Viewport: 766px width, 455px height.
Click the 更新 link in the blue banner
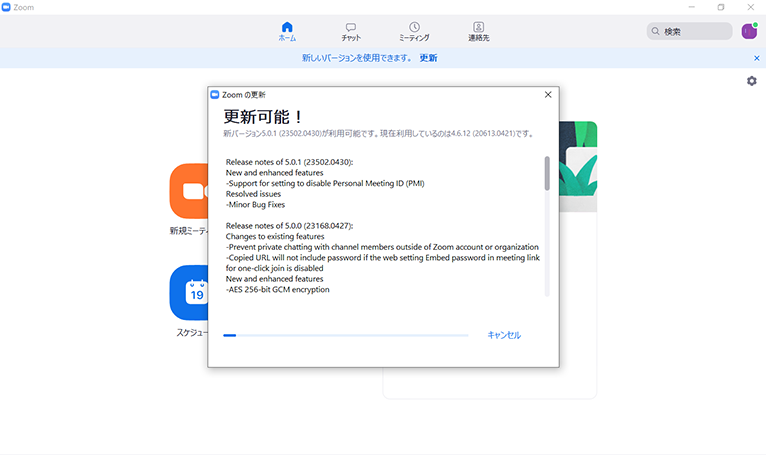coord(428,58)
